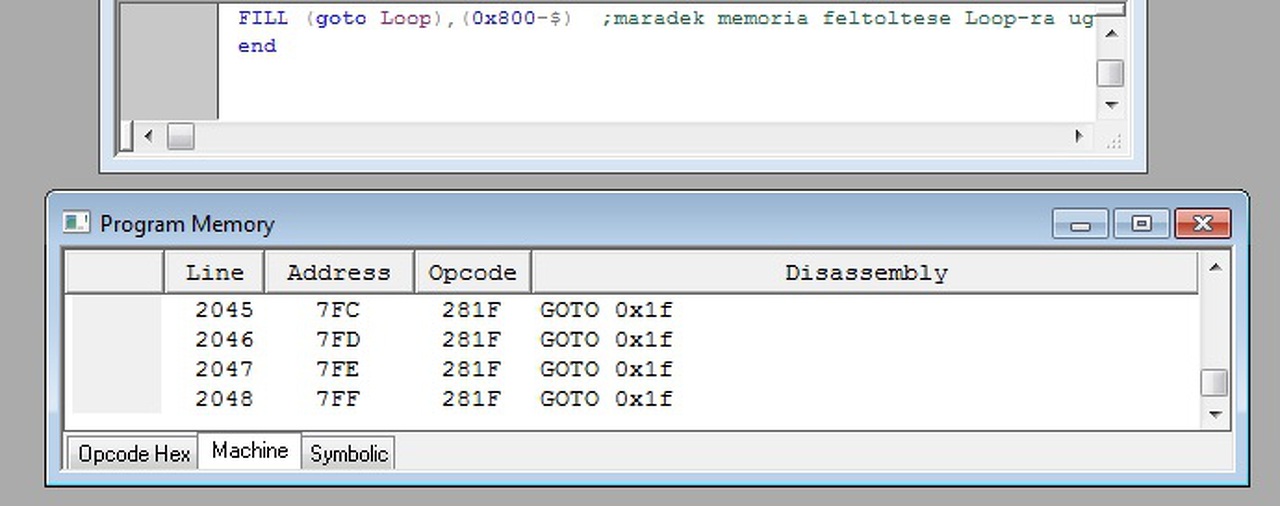This screenshot has height=506, width=1280.
Task: Switch to the Opcode Hex tab
Action: pos(134,454)
